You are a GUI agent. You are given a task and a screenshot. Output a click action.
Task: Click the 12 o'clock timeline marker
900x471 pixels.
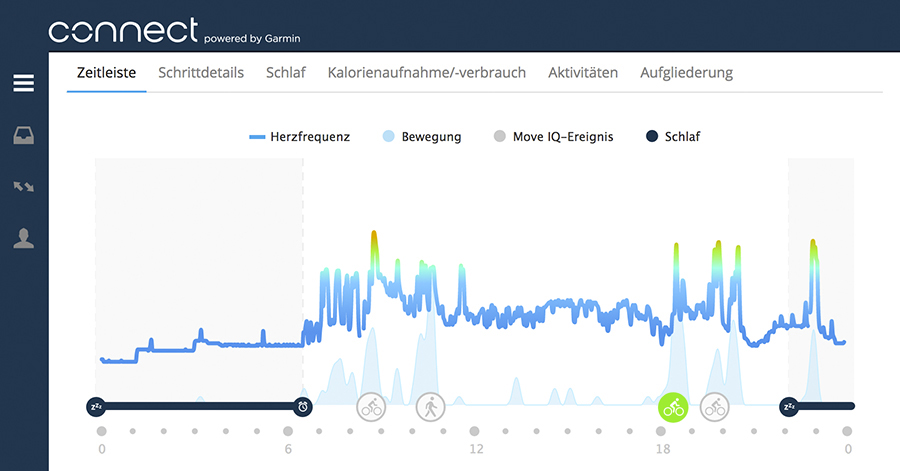[x=475, y=431]
